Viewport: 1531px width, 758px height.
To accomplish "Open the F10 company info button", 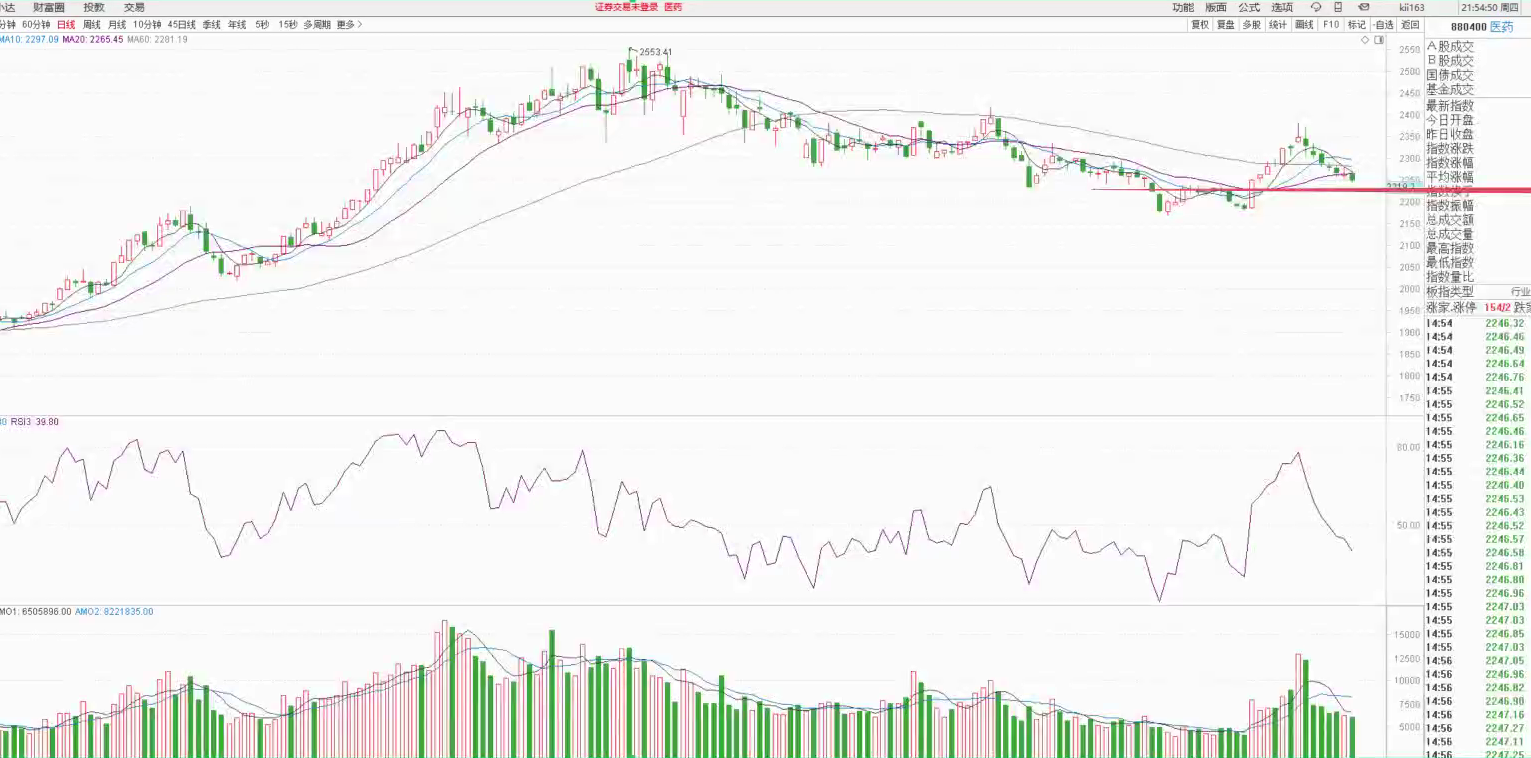I will [1330, 24].
